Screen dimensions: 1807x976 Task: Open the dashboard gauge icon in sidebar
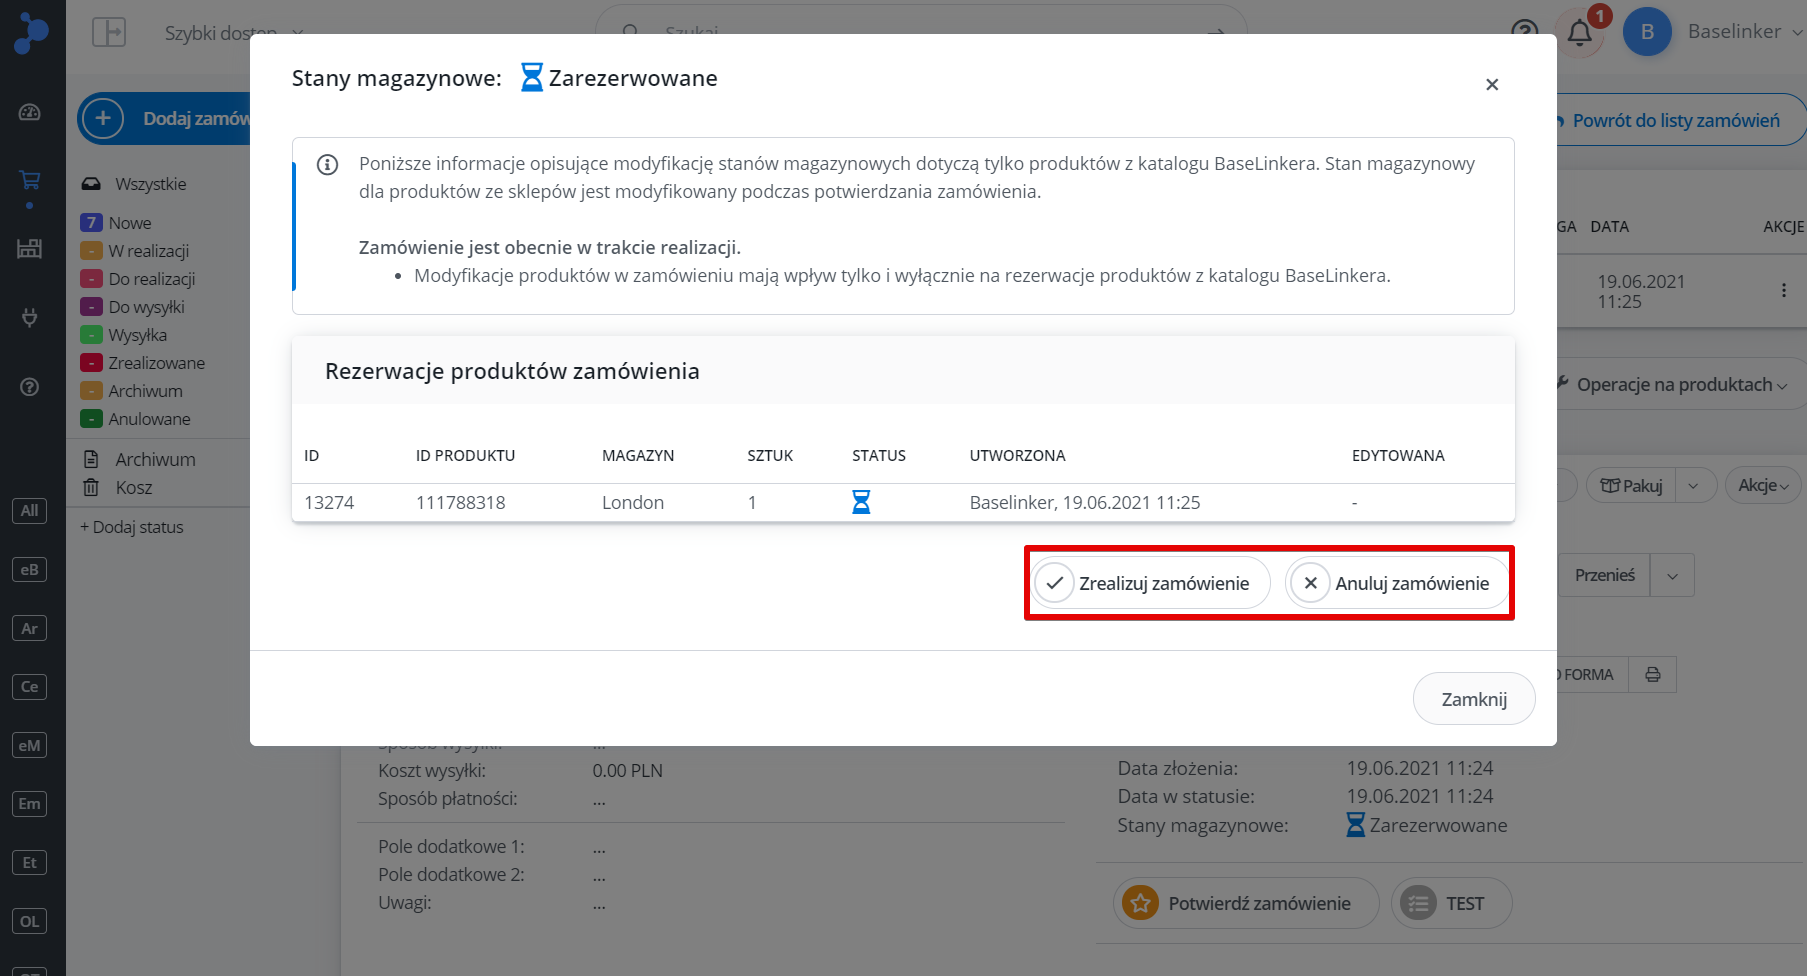tap(30, 112)
